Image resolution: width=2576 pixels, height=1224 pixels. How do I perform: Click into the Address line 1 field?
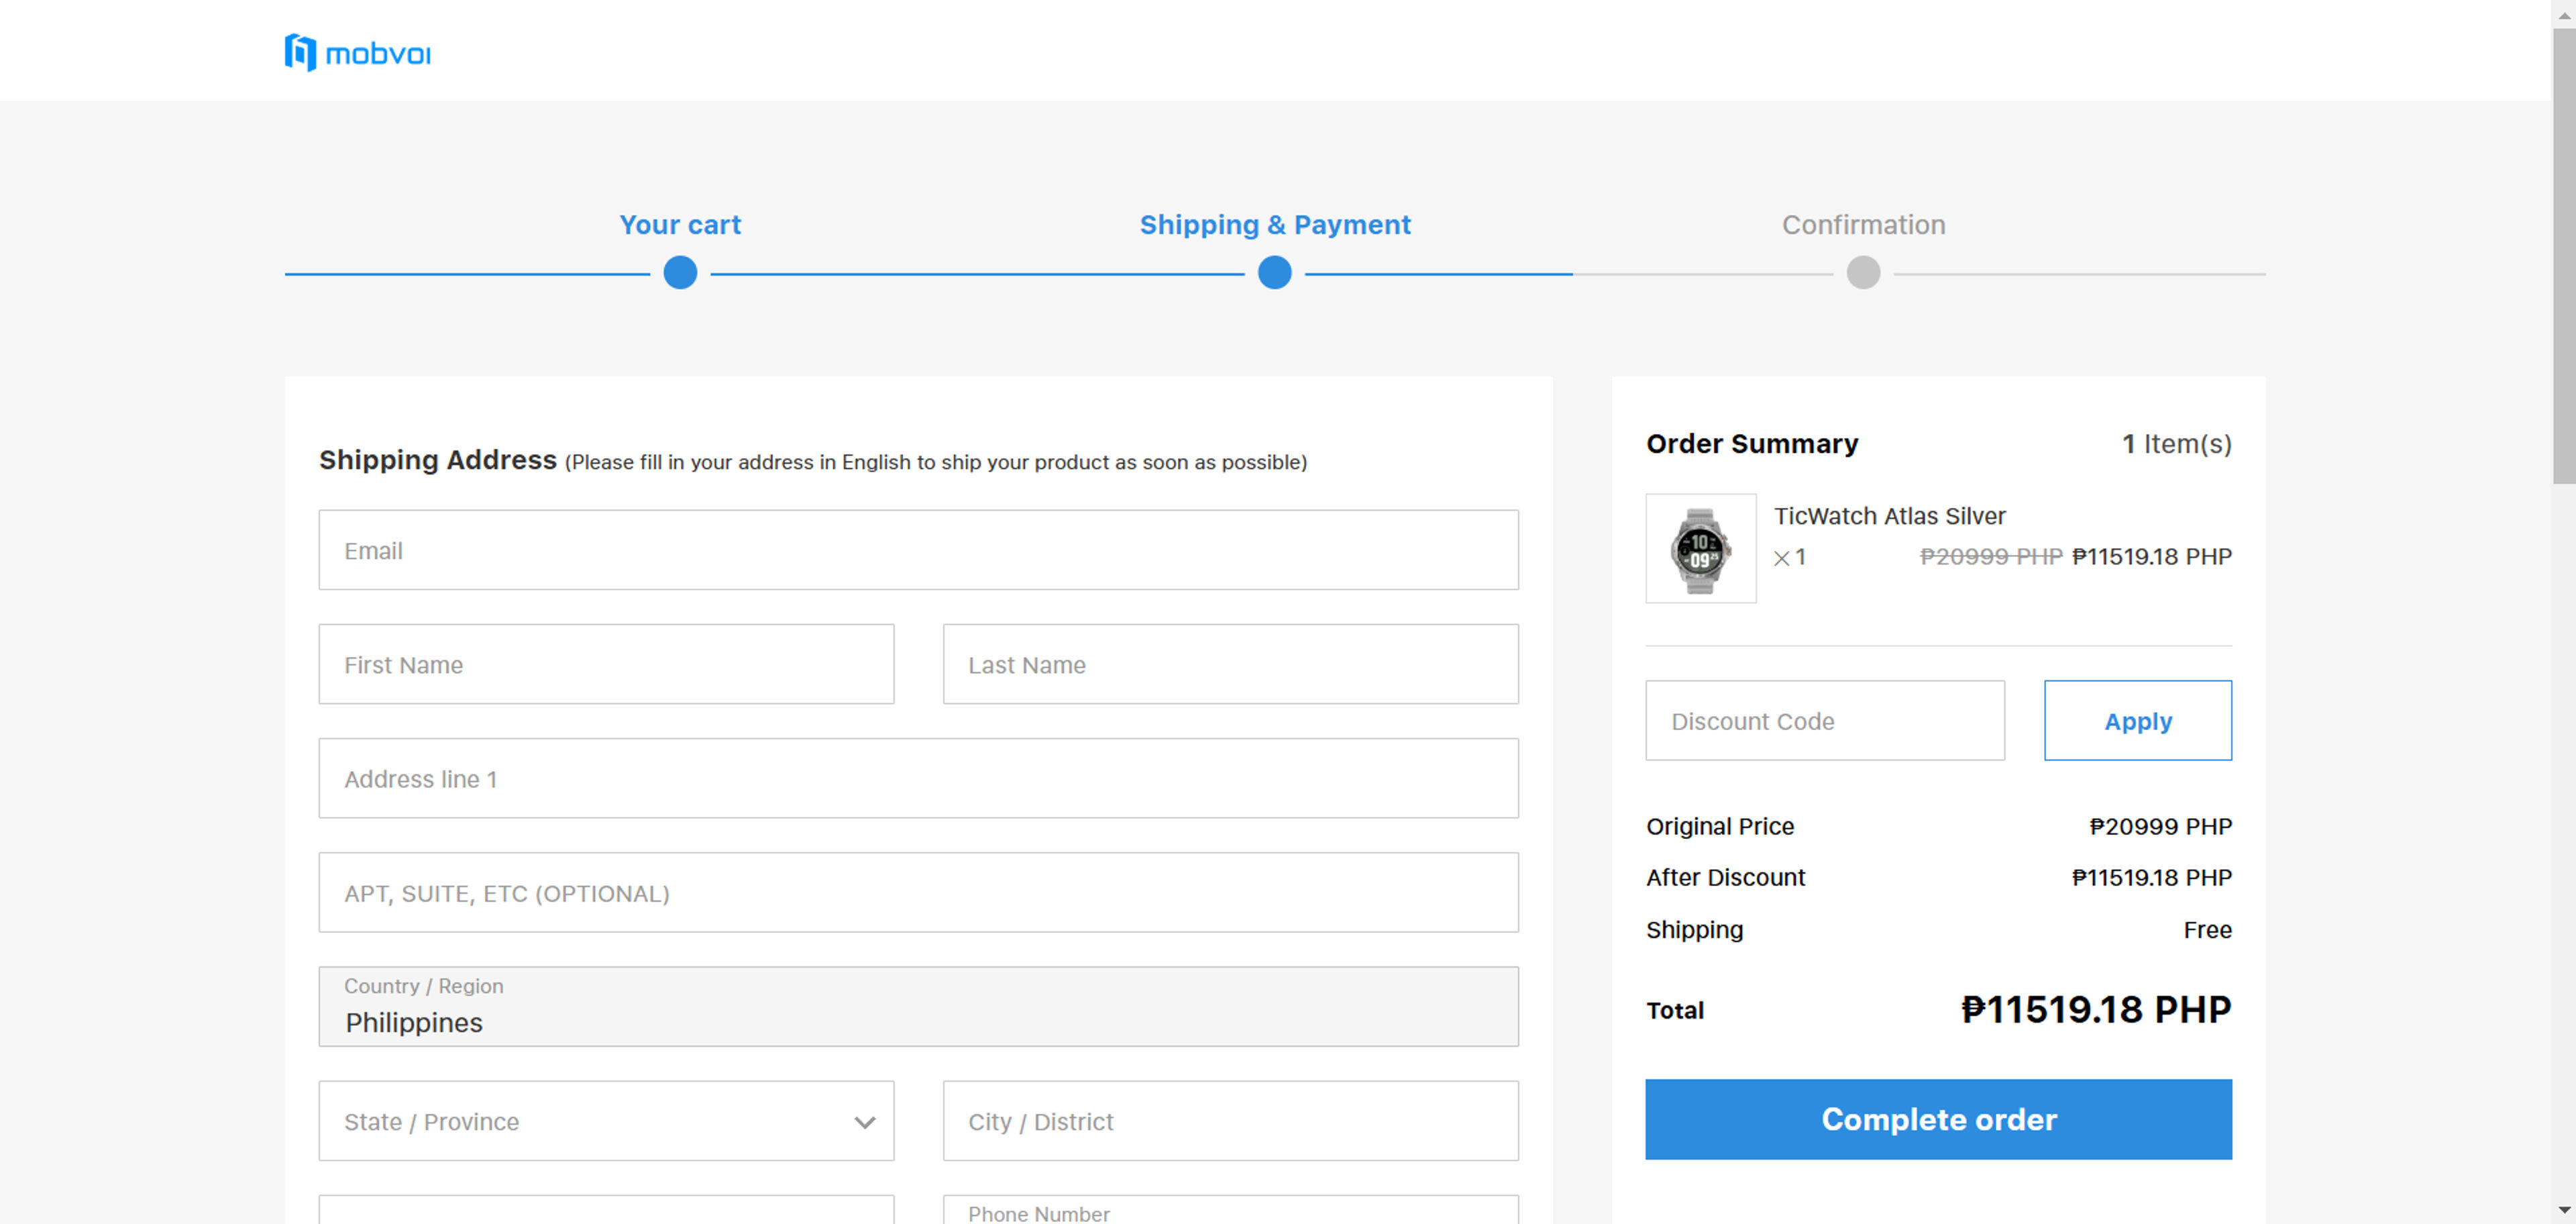click(918, 778)
